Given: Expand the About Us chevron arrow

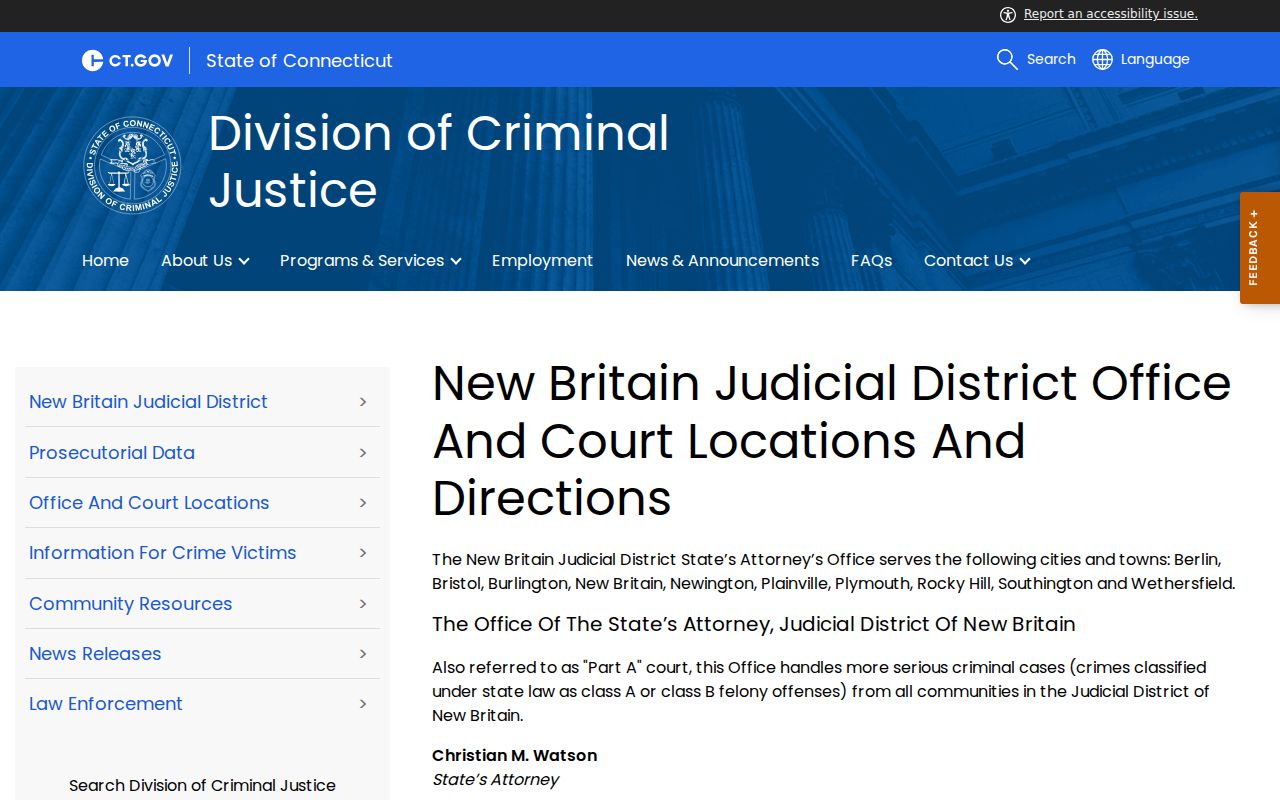Looking at the screenshot, I should click(x=243, y=261).
